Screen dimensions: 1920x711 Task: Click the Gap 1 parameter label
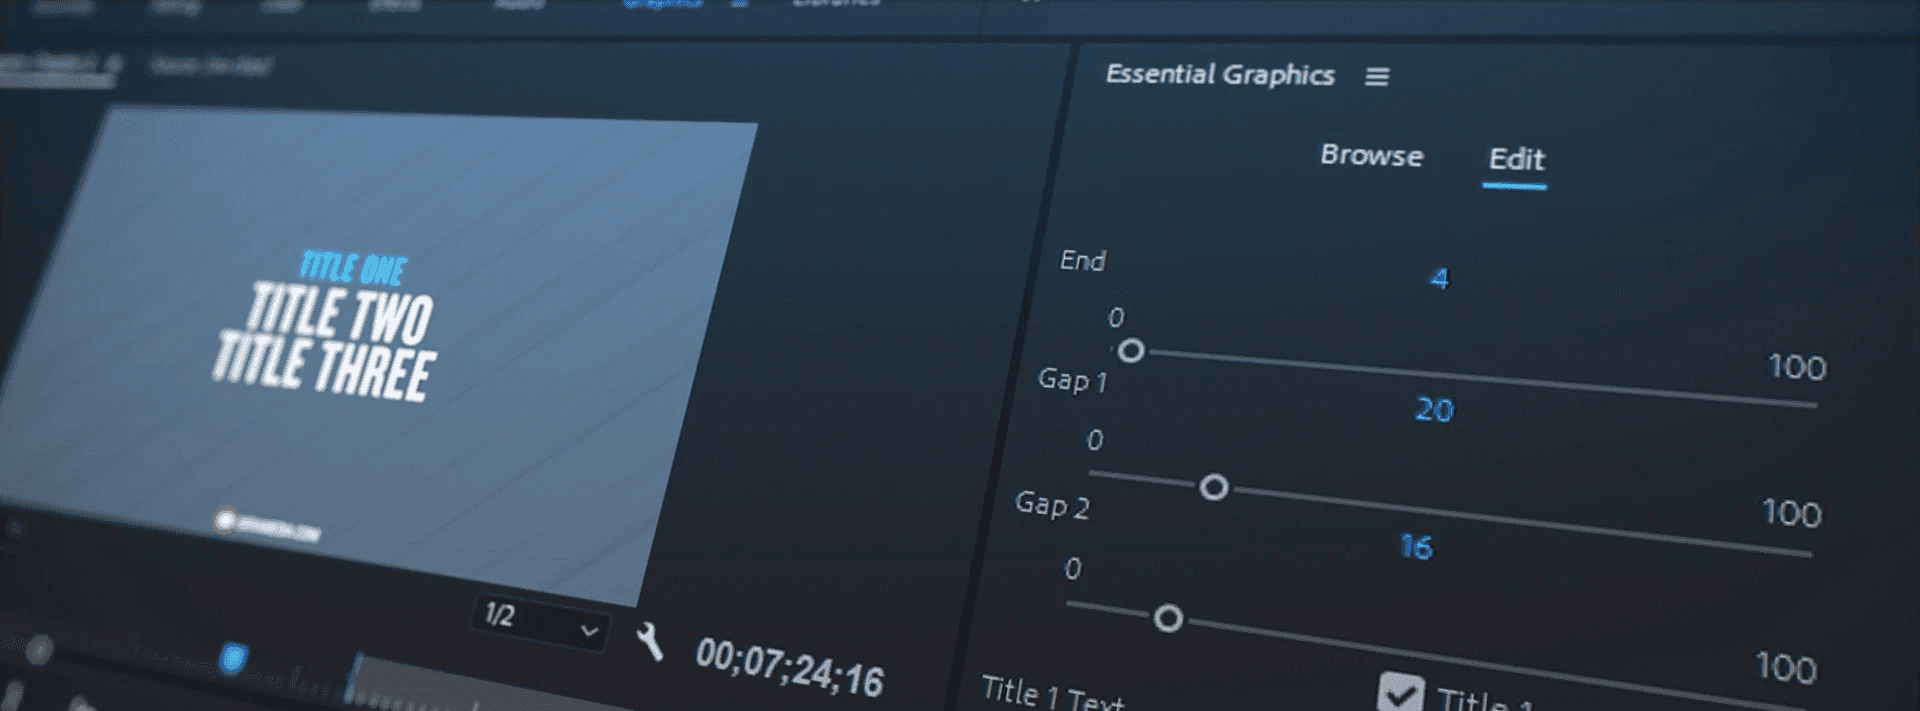point(1072,381)
